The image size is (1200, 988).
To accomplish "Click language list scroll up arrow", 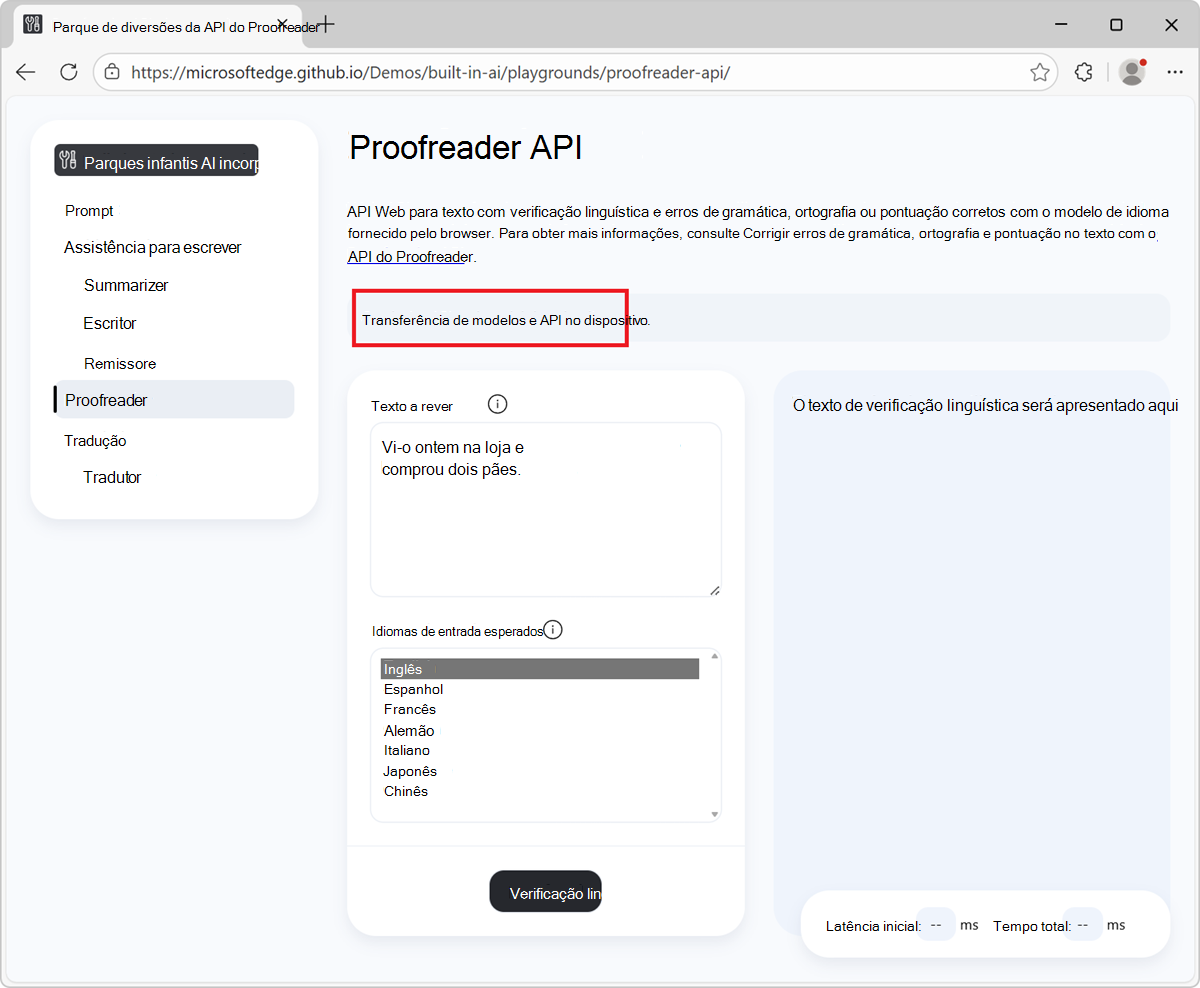I will click(714, 656).
